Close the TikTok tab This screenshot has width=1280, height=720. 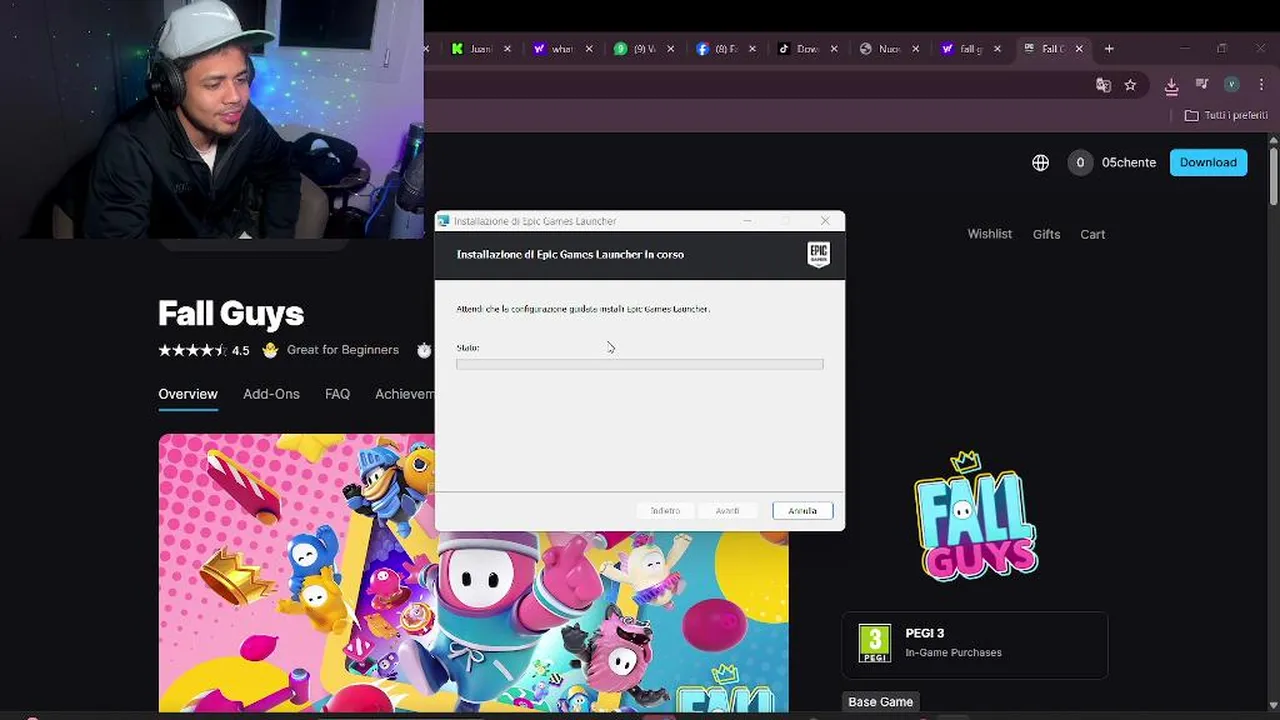point(834,49)
